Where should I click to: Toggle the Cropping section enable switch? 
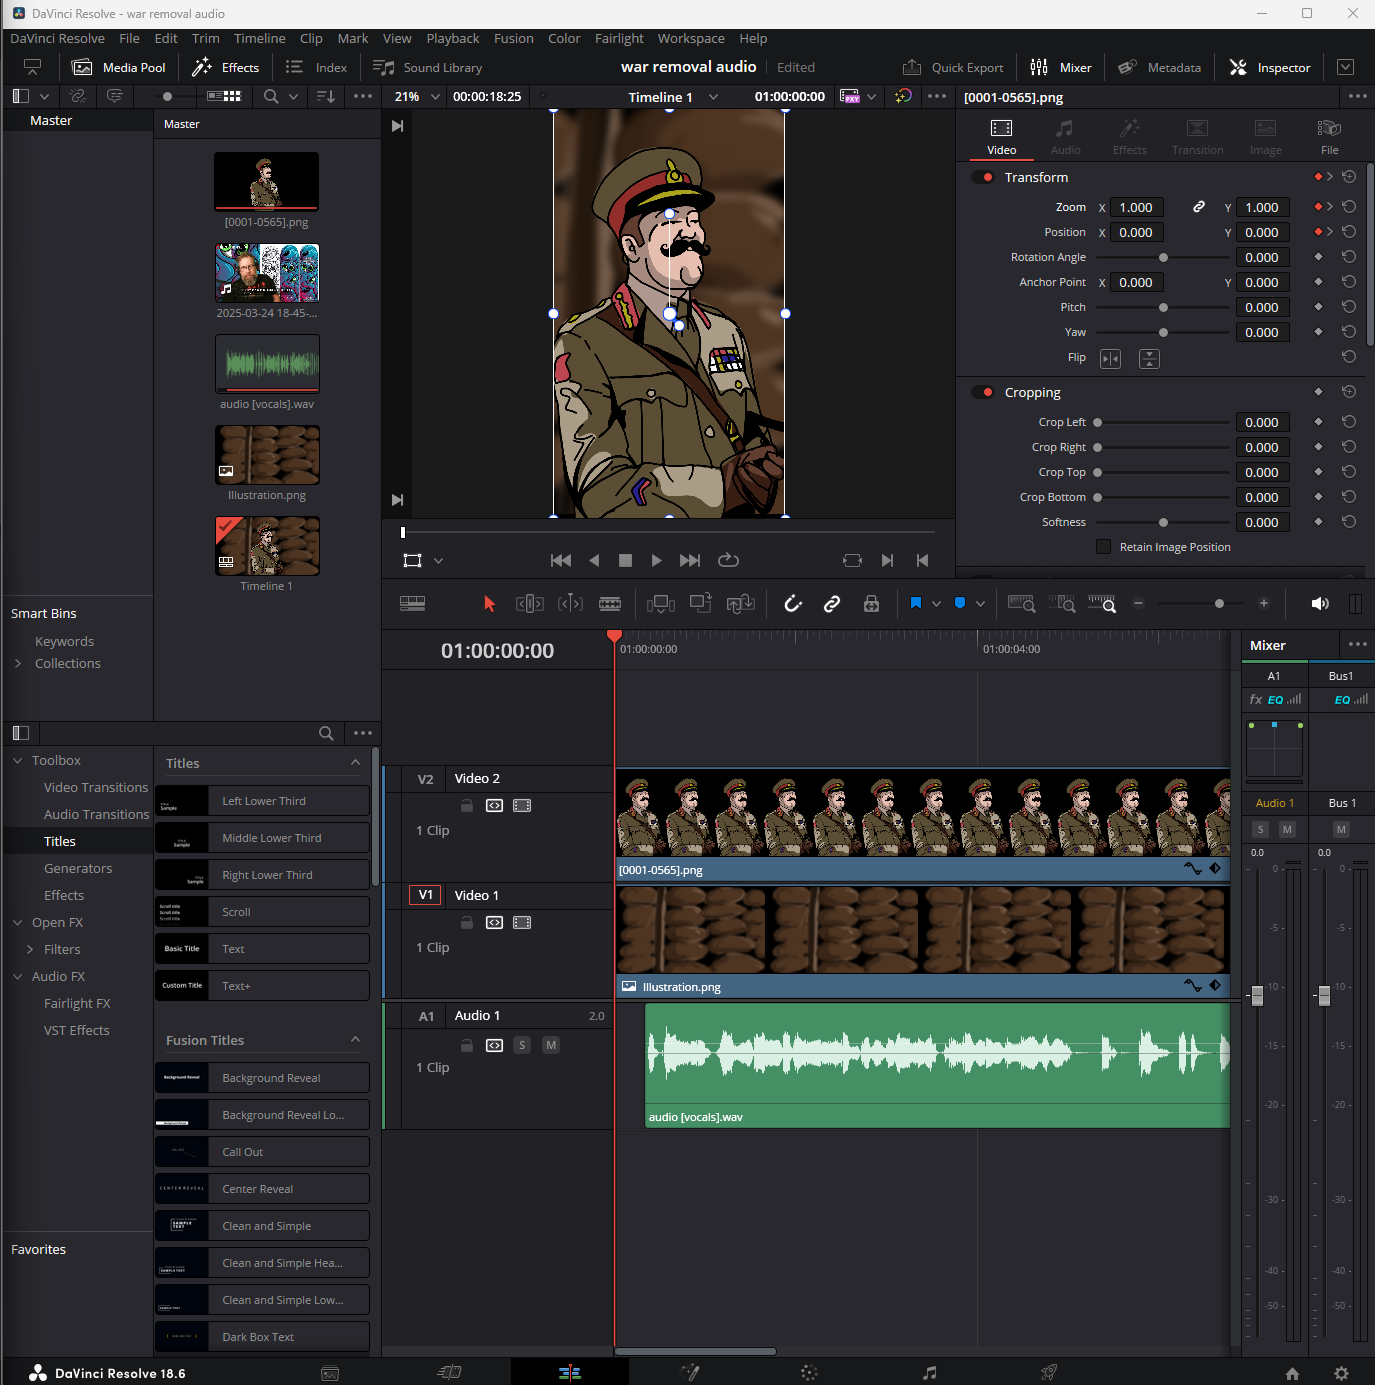(983, 393)
